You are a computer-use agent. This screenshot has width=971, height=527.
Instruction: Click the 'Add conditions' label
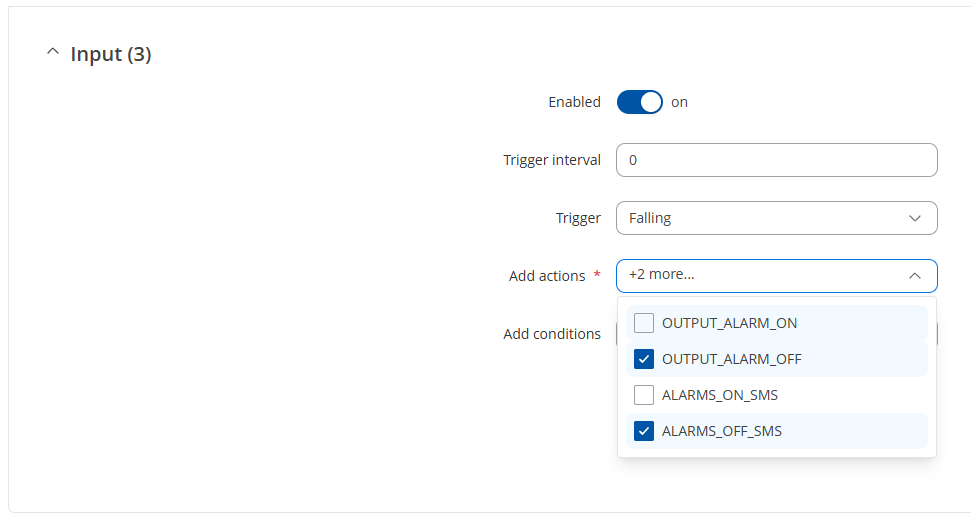coord(552,334)
